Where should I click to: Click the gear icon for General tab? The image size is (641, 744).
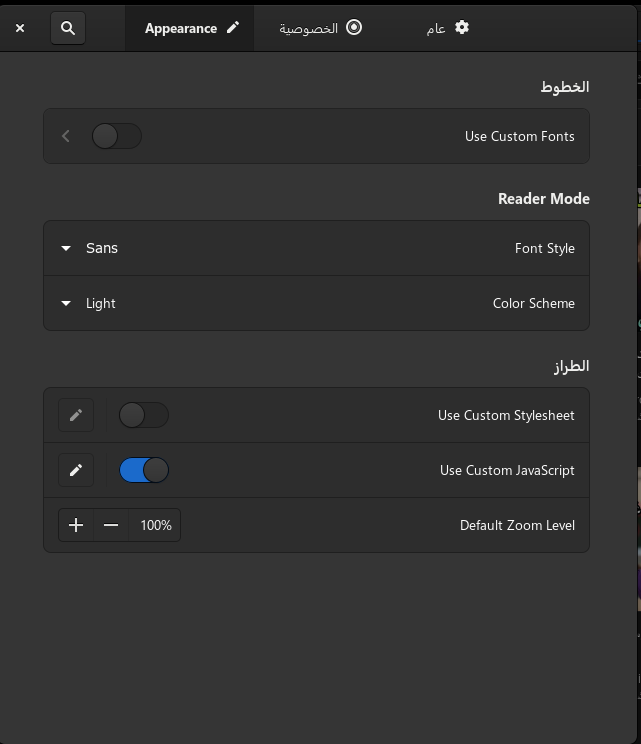461,28
